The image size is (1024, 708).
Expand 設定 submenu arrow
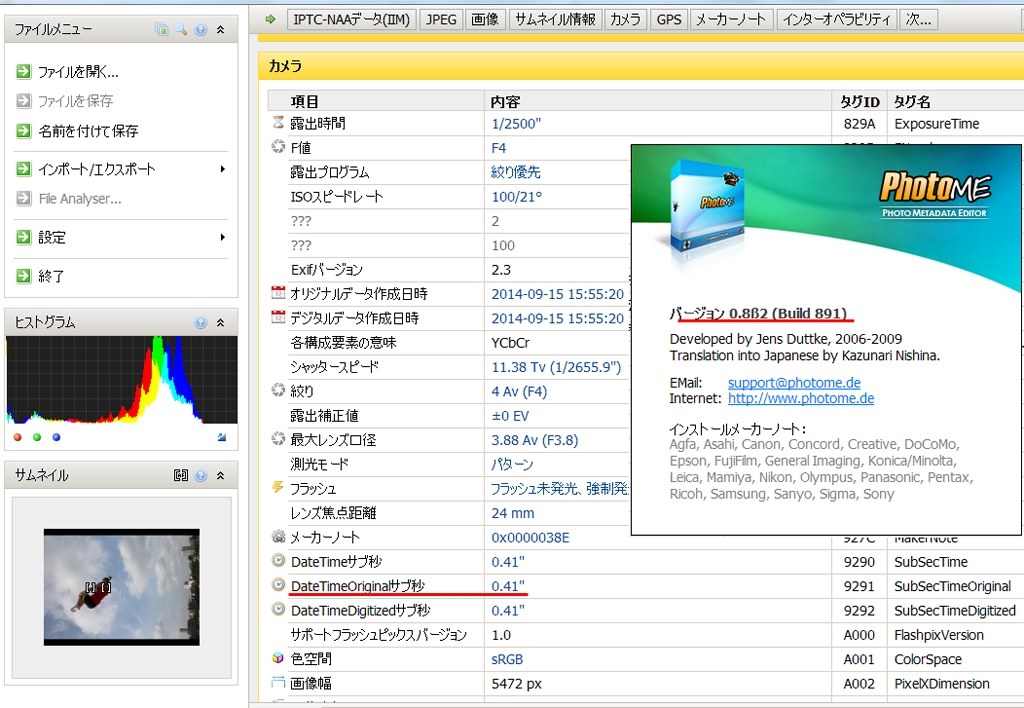pyautogui.click(x=223, y=237)
